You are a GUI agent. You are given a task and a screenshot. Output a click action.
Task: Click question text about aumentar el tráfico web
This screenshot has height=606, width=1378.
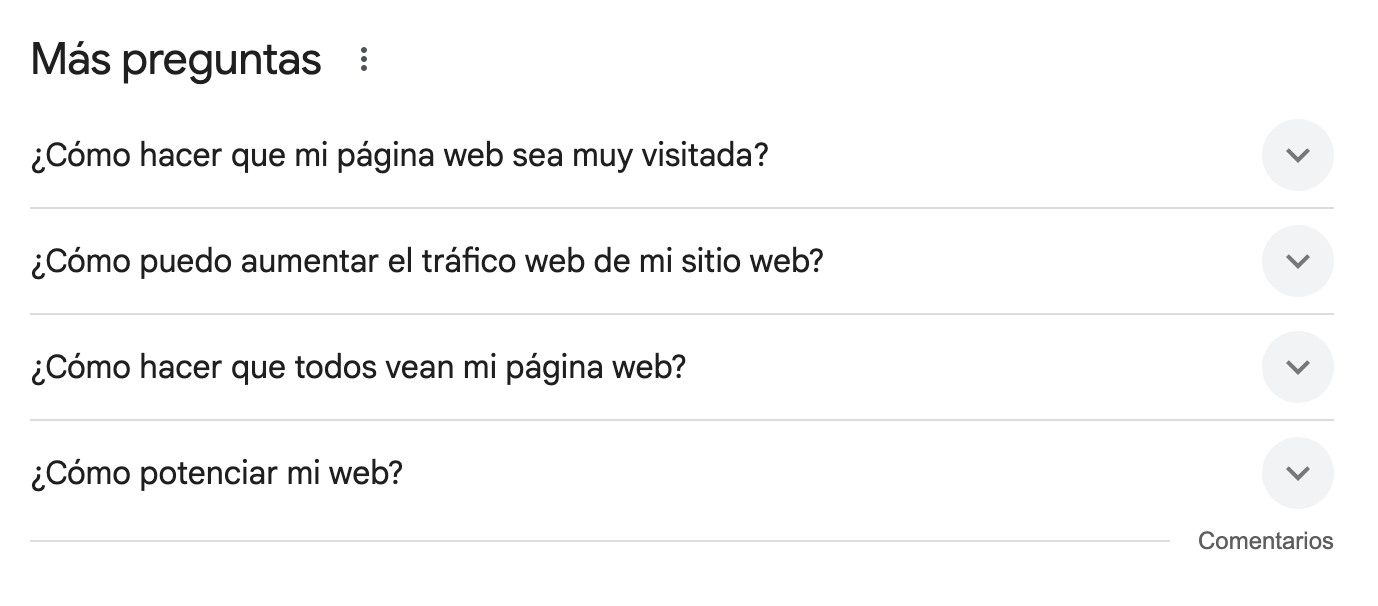click(427, 262)
